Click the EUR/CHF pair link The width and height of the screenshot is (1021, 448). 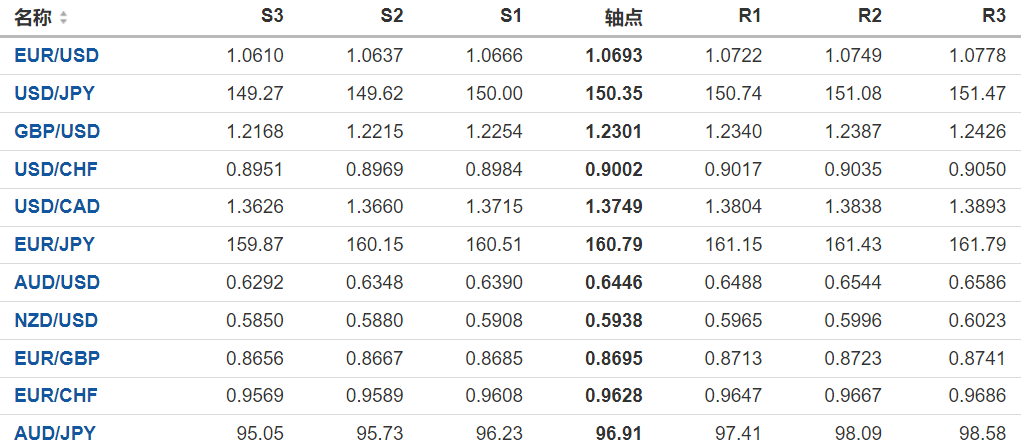(57, 395)
